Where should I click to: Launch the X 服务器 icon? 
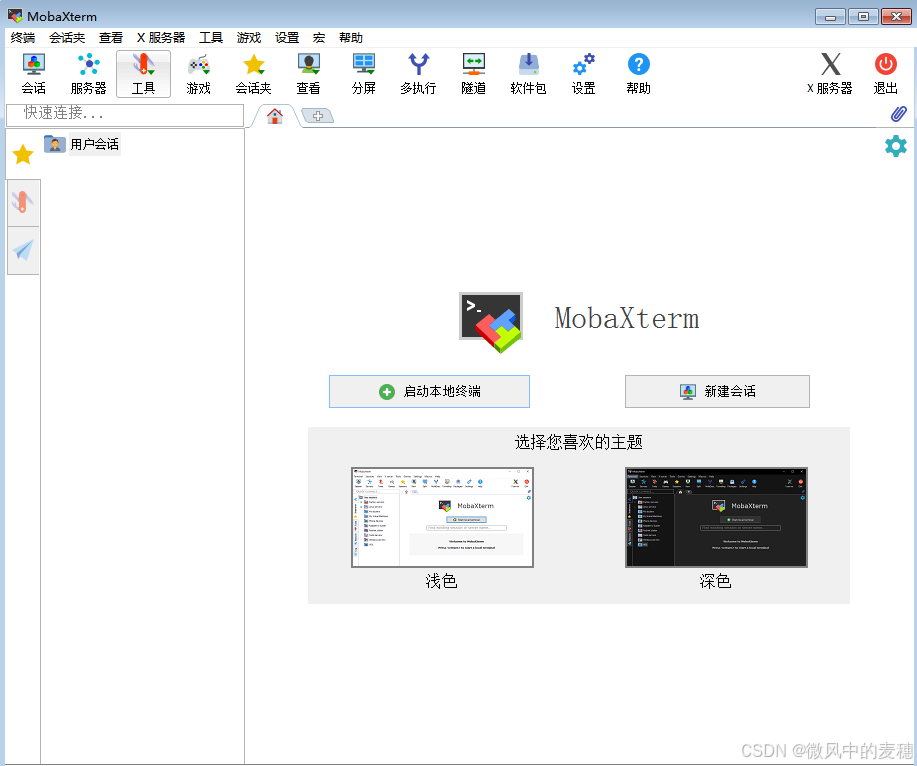[x=830, y=72]
